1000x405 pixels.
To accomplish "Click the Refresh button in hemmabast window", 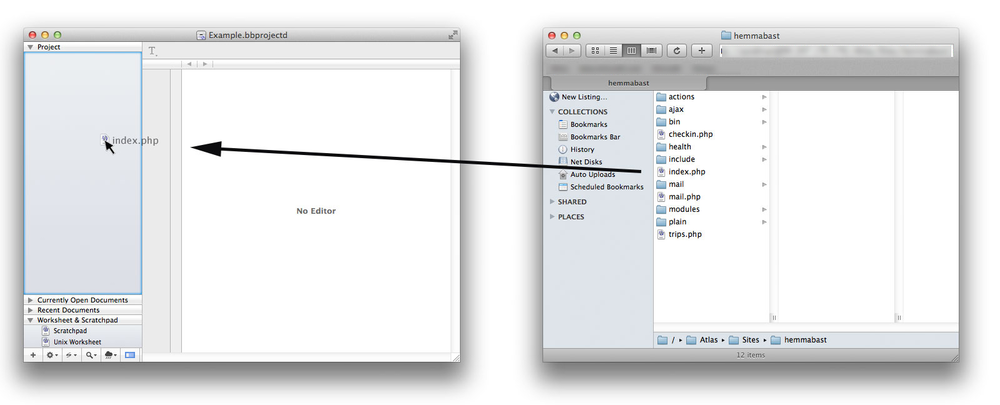I will pos(676,50).
